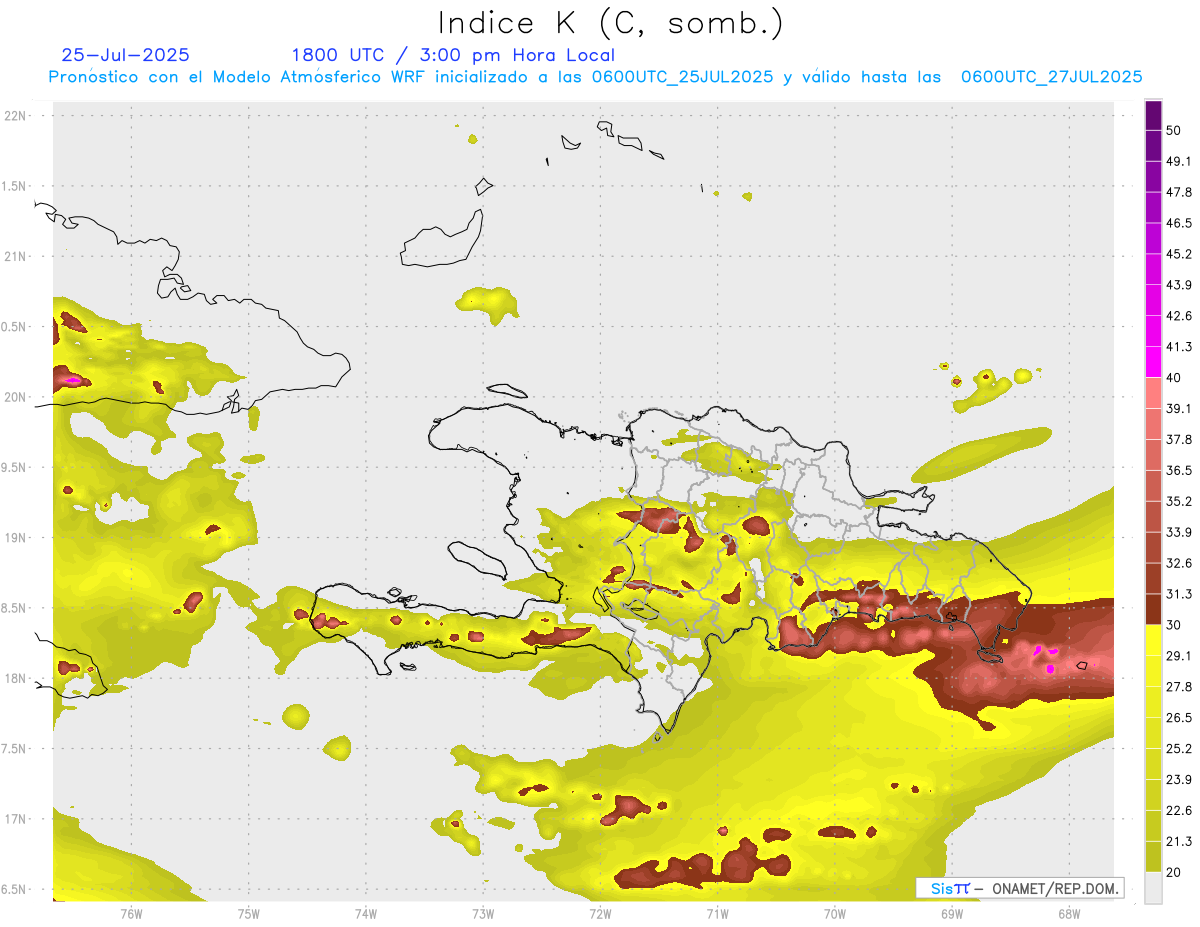
Task: Click the colorbar value '31.3'
Action: pos(1179,594)
